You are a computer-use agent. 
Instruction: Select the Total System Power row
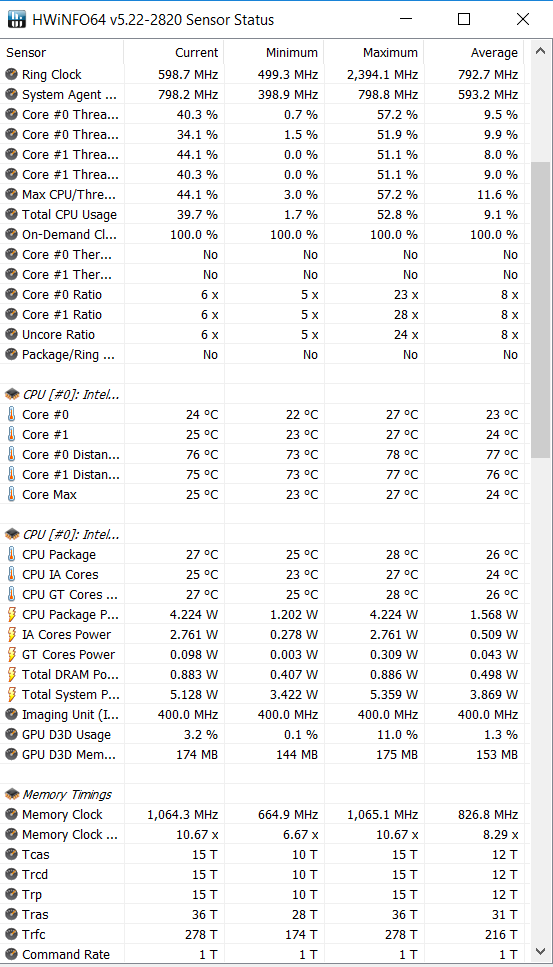tap(262, 694)
